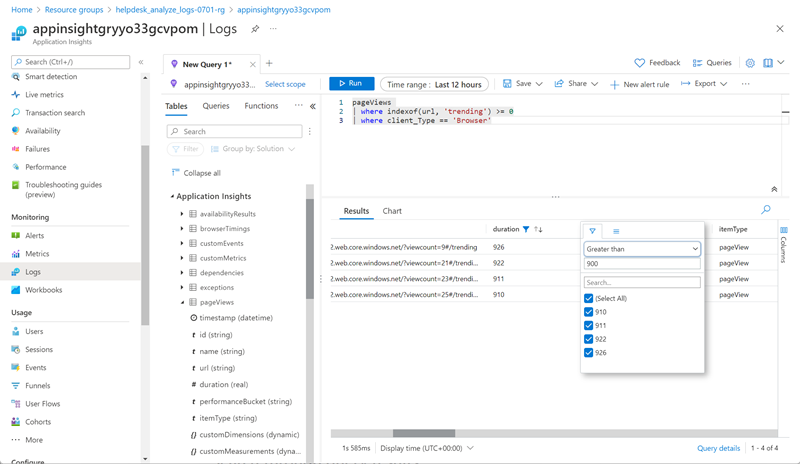The height and width of the screenshot is (464, 800).
Task: Uncheck the 926 filter value
Action: point(588,353)
